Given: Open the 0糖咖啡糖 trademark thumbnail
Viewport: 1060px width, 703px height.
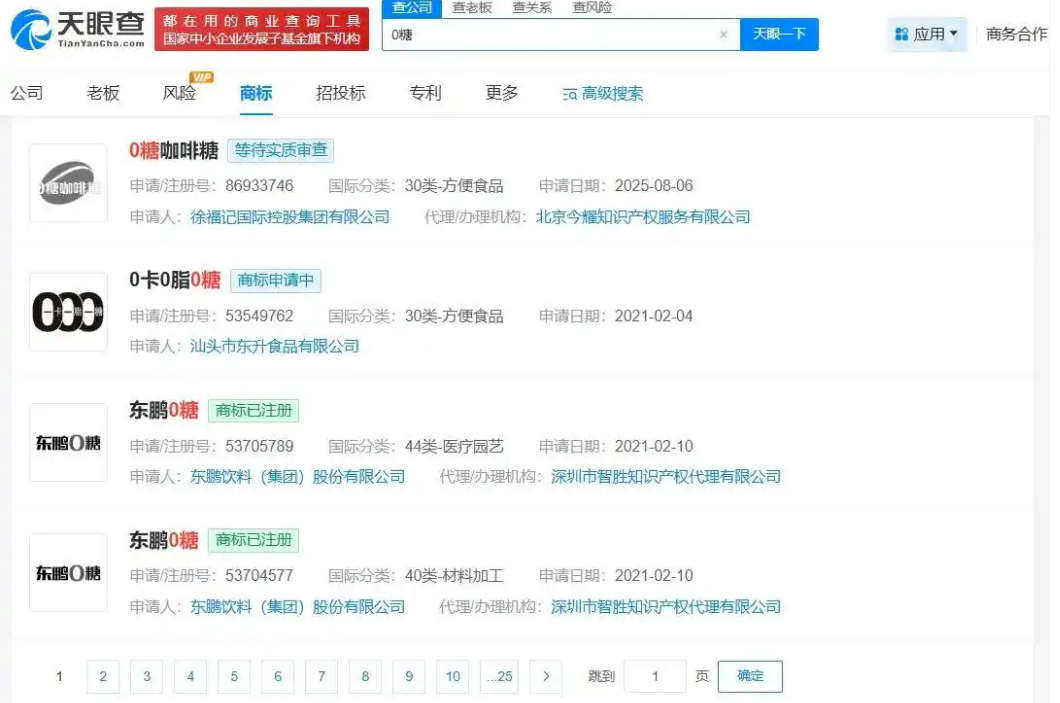Looking at the screenshot, I should pos(68,183).
